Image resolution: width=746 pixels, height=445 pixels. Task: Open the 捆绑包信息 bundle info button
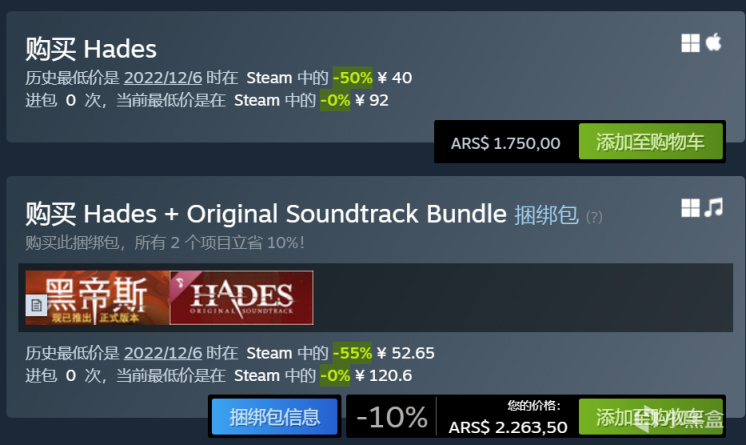pyautogui.click(x=275, y=417)
